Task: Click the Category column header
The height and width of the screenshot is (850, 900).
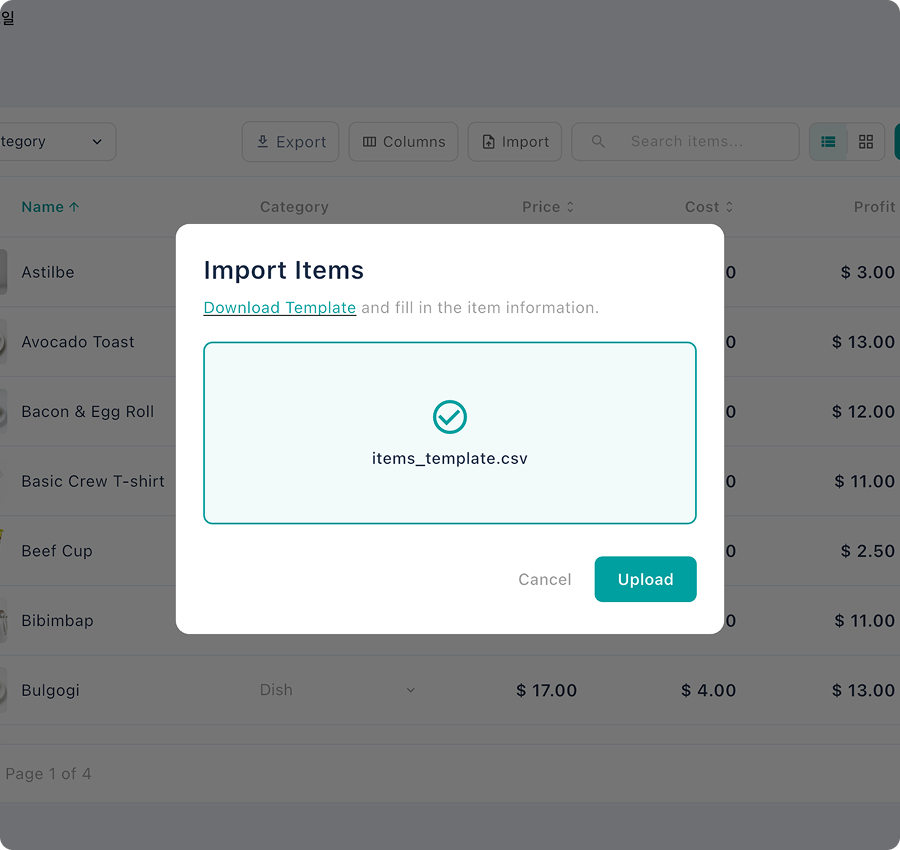Action: coord(294,207)
